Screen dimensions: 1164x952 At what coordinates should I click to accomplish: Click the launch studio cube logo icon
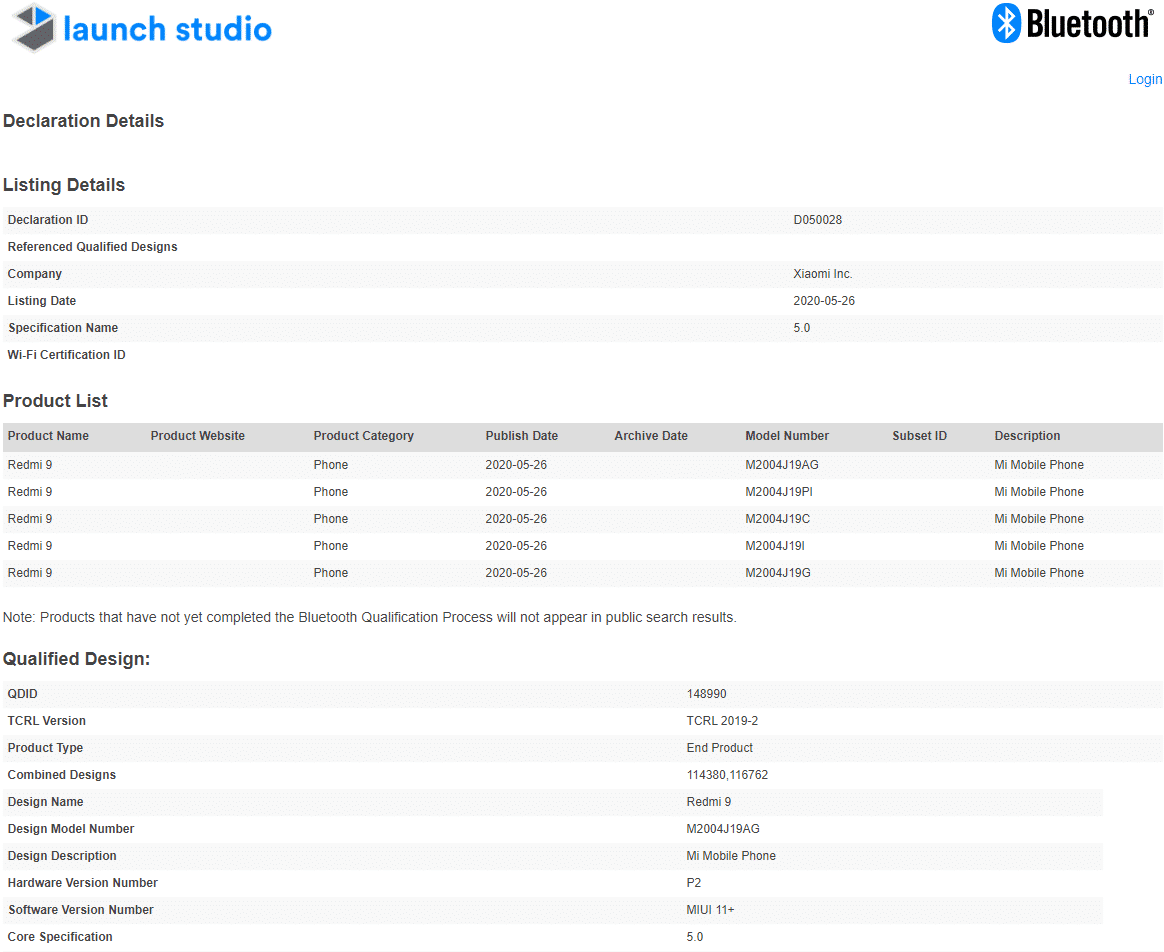point(33,27)
